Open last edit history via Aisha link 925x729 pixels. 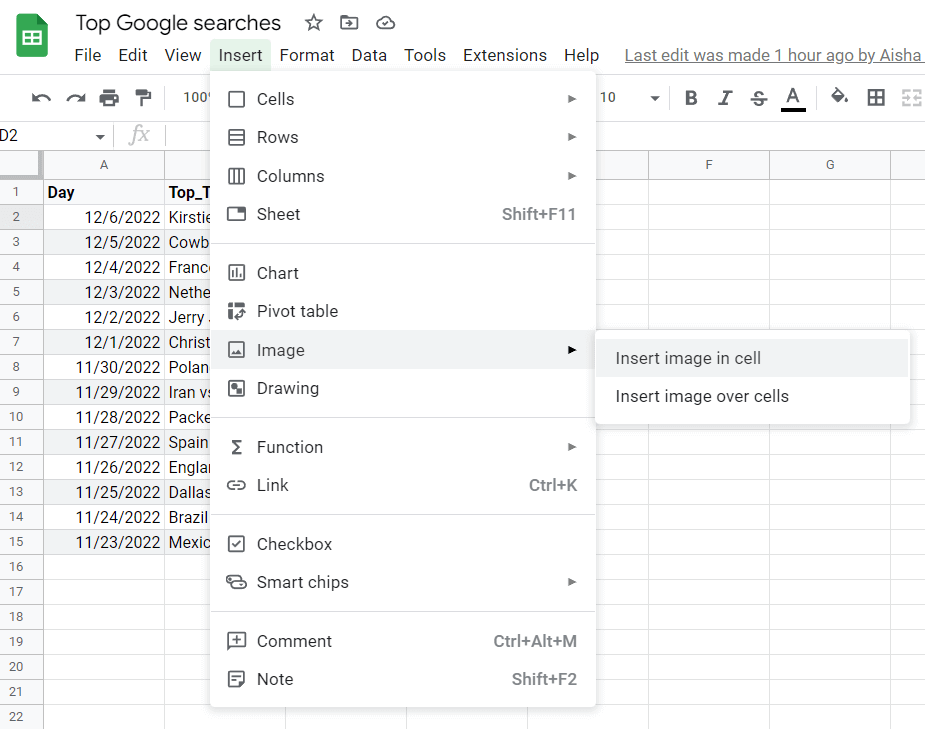tap(773, 55)
